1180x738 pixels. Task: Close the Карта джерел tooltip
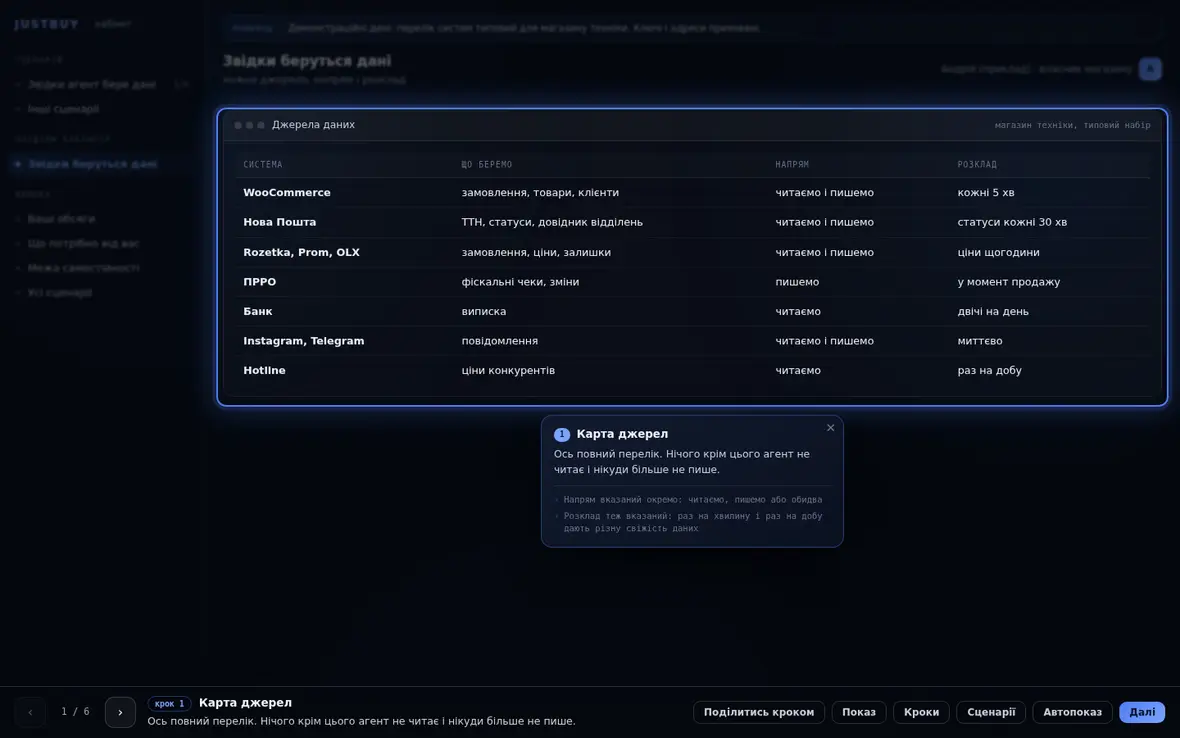830,428
